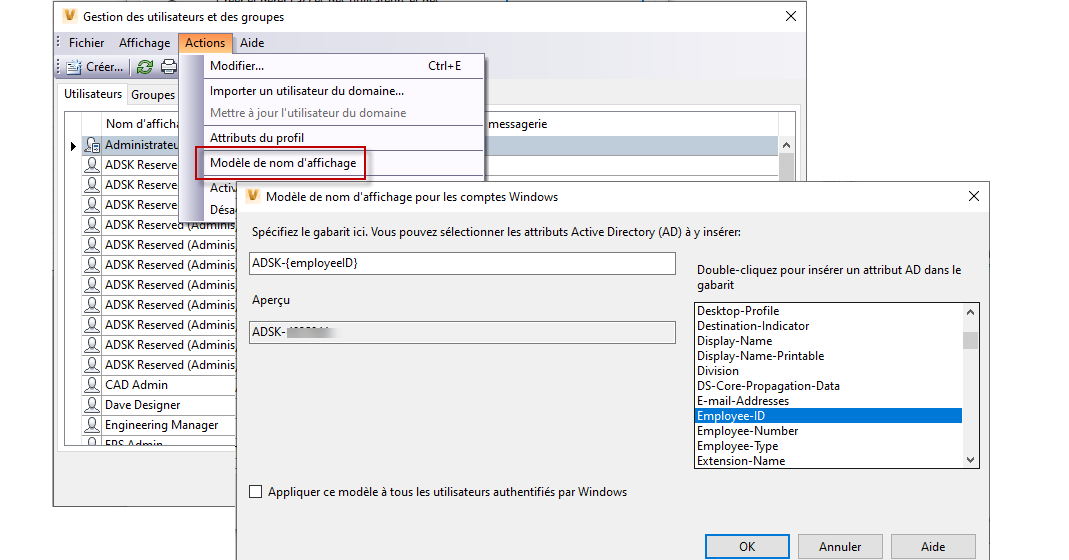Viewport: 1069px width, 560px height.
Task: Switch to the Utilisateurs tab
Action: pos(93,94)
